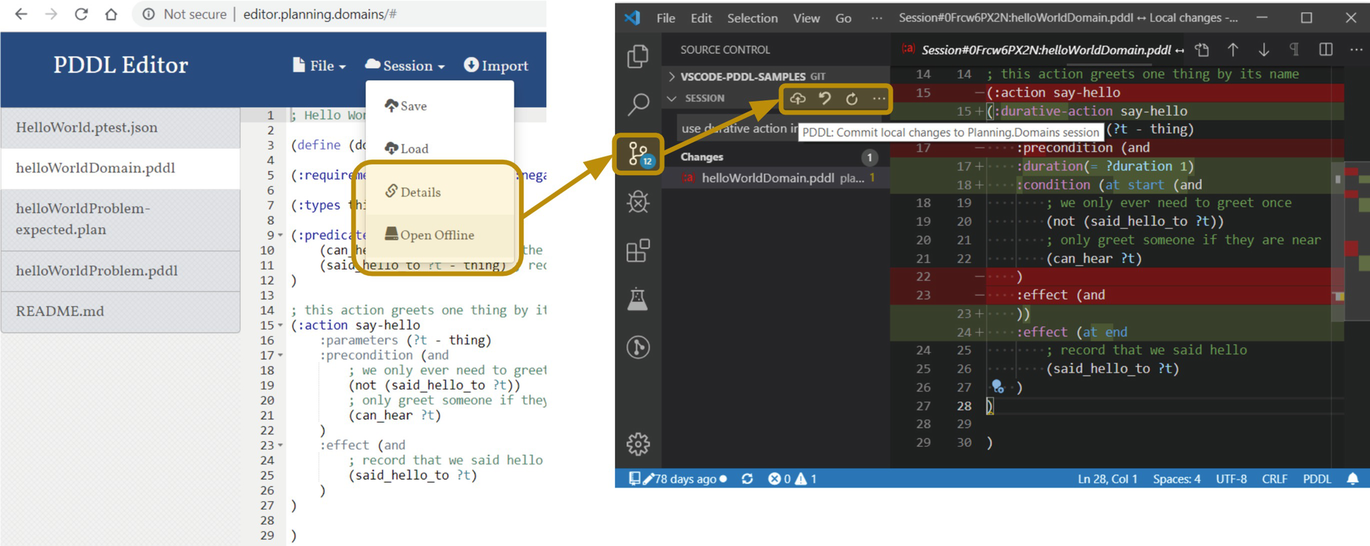The width and height of the screenshot is (1370, 546).
Task: Go to next change arrow
Action: pos(1264,50)
